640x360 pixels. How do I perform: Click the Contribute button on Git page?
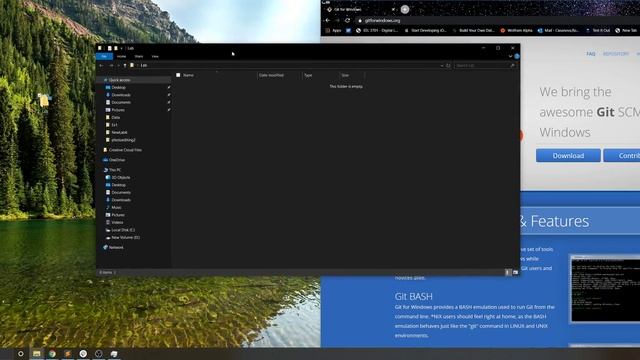pyautogui.click(x=622, y=156)
